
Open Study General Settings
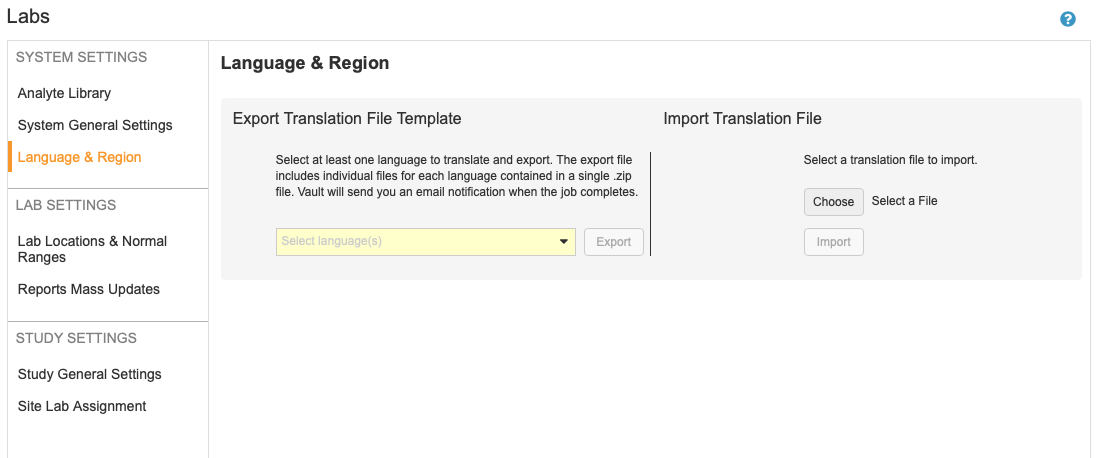tap(89, 374)
